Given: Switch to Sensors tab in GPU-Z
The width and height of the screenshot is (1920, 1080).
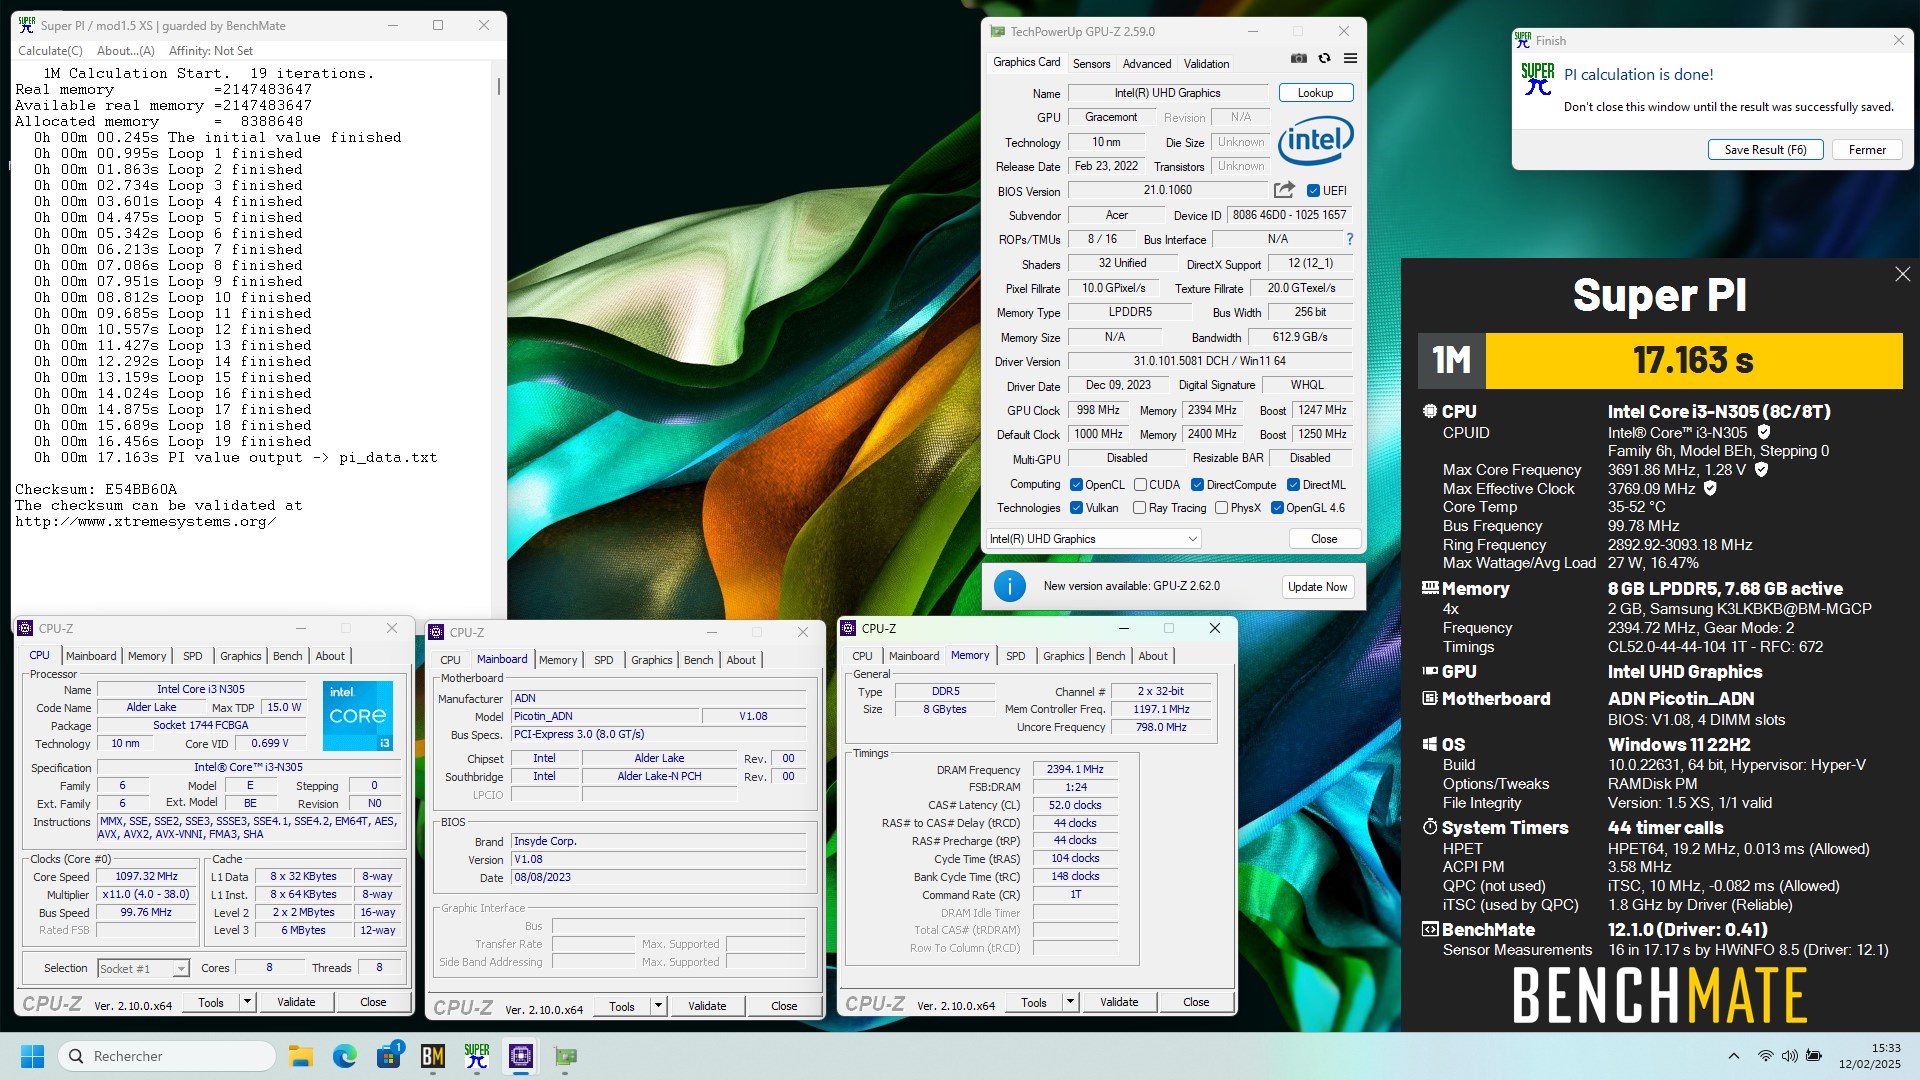Looking at the screenshot, I should pos(1091,63).
